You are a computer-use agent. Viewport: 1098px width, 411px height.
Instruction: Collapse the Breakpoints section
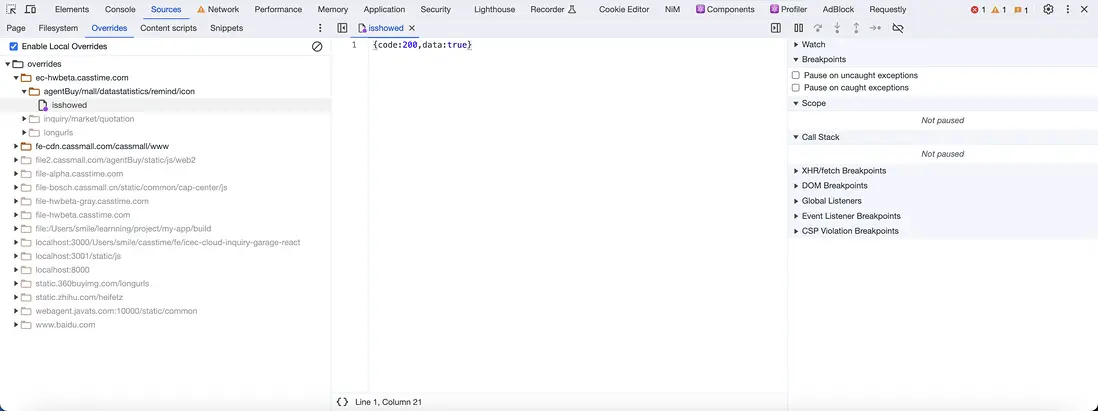pos(796,60)
